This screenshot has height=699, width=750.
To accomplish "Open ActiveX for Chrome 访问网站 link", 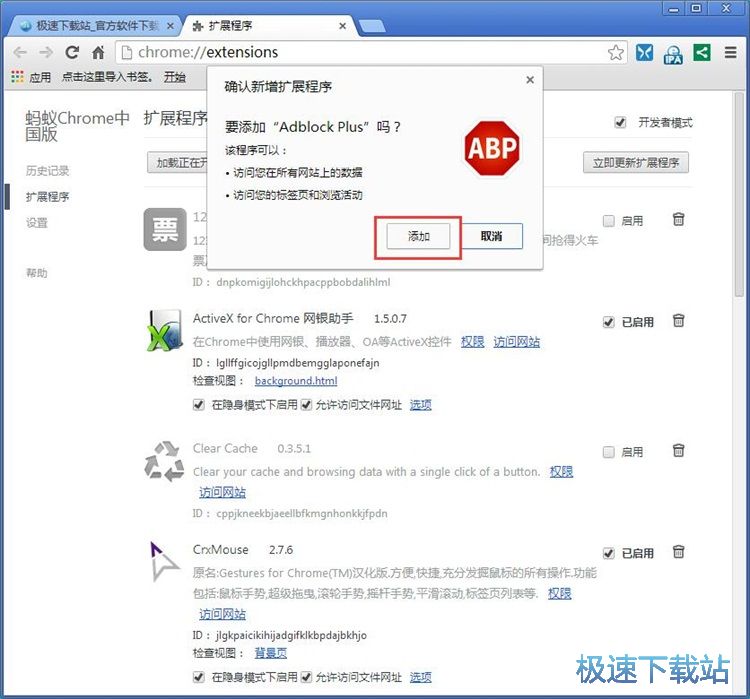I will tap(517, 342).
